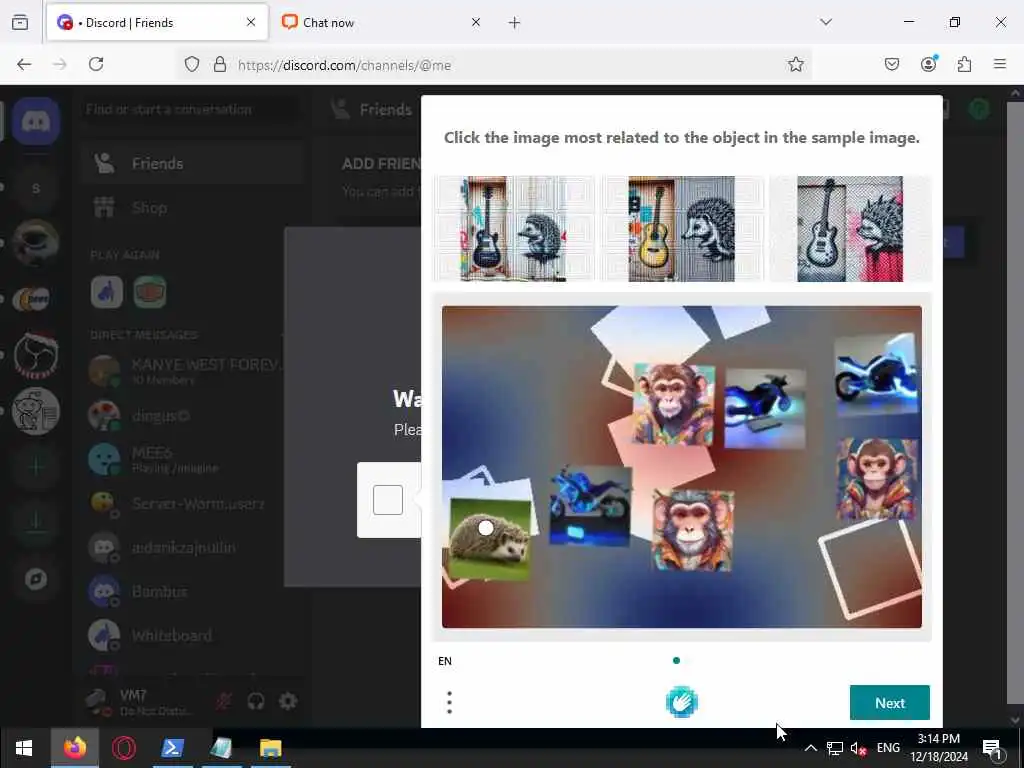
Task: Click the sample image with the red-splashed hedgehog
Action: pos(850,229)
